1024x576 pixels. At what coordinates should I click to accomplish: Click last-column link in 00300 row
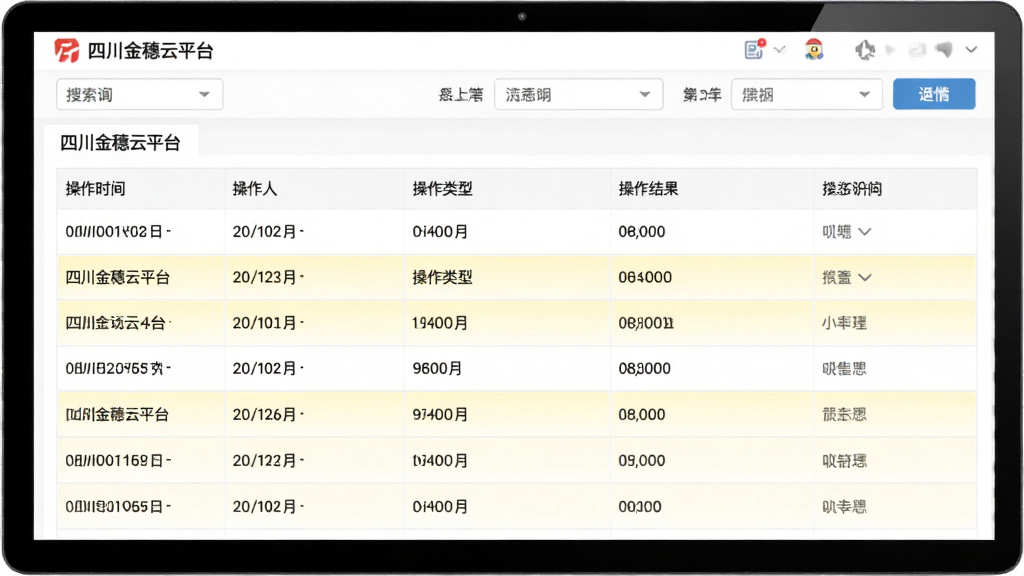pyautogui.click(x=844, y=507)
